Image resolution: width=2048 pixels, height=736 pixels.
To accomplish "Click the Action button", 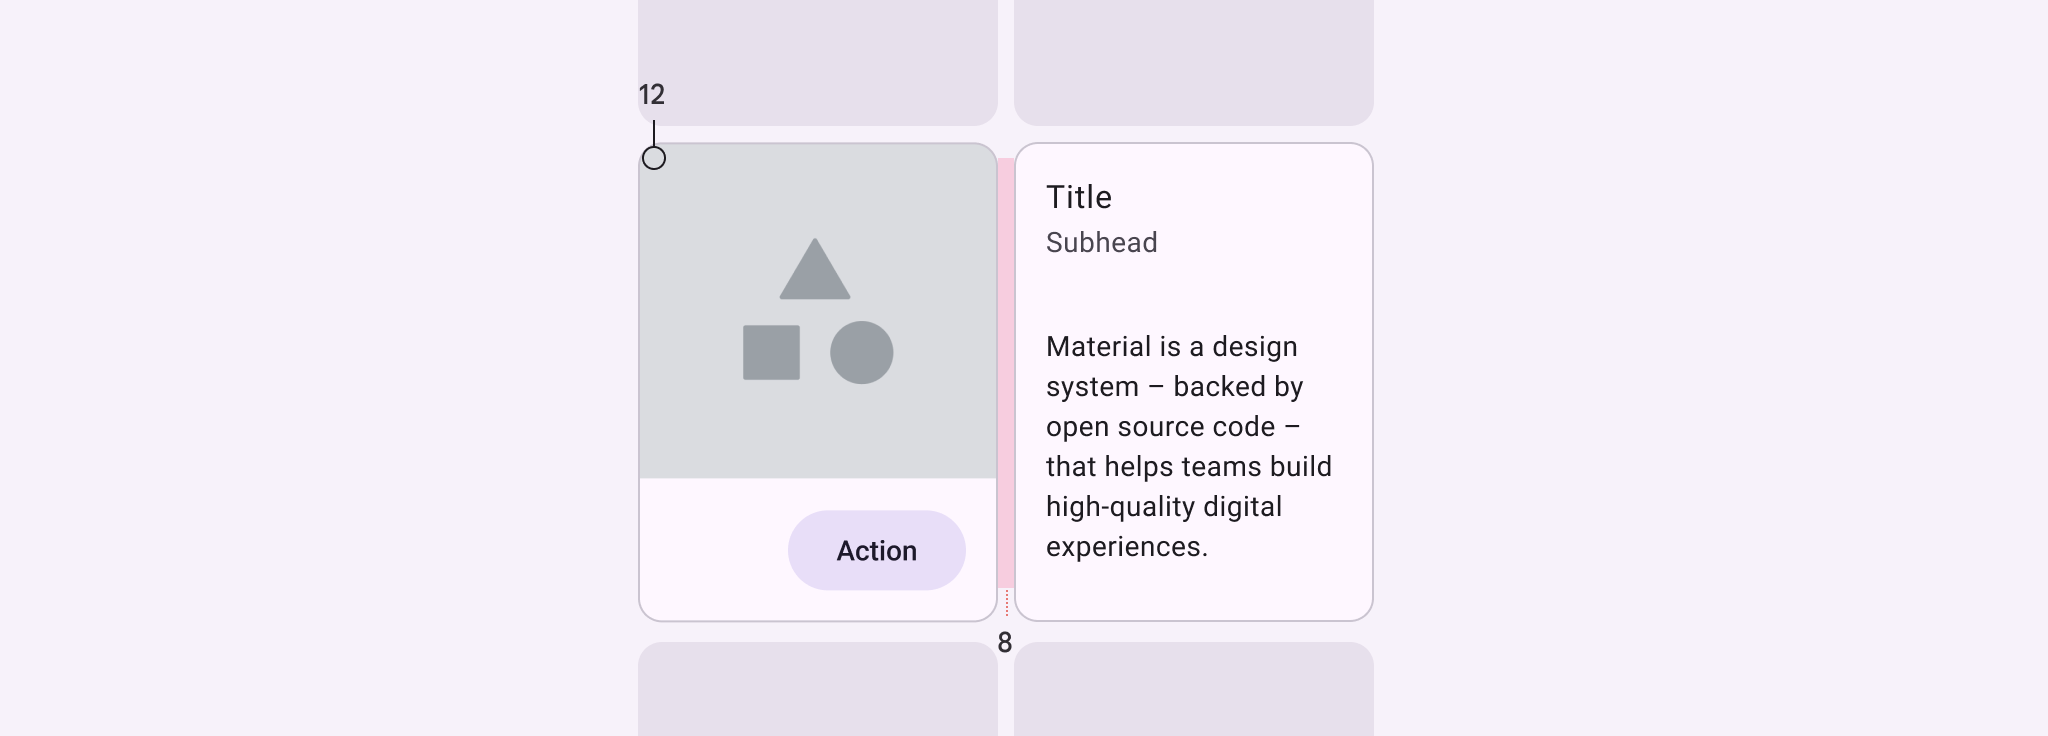I will (x=876, y=550).
